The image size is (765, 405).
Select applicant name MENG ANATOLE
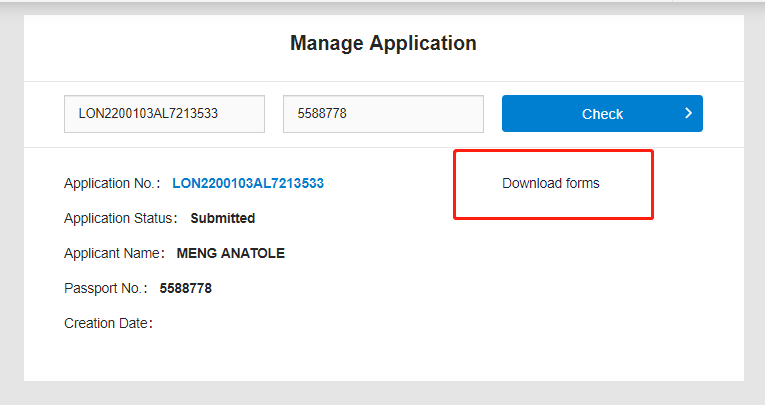pyautogui.click(x=230, y=253)
